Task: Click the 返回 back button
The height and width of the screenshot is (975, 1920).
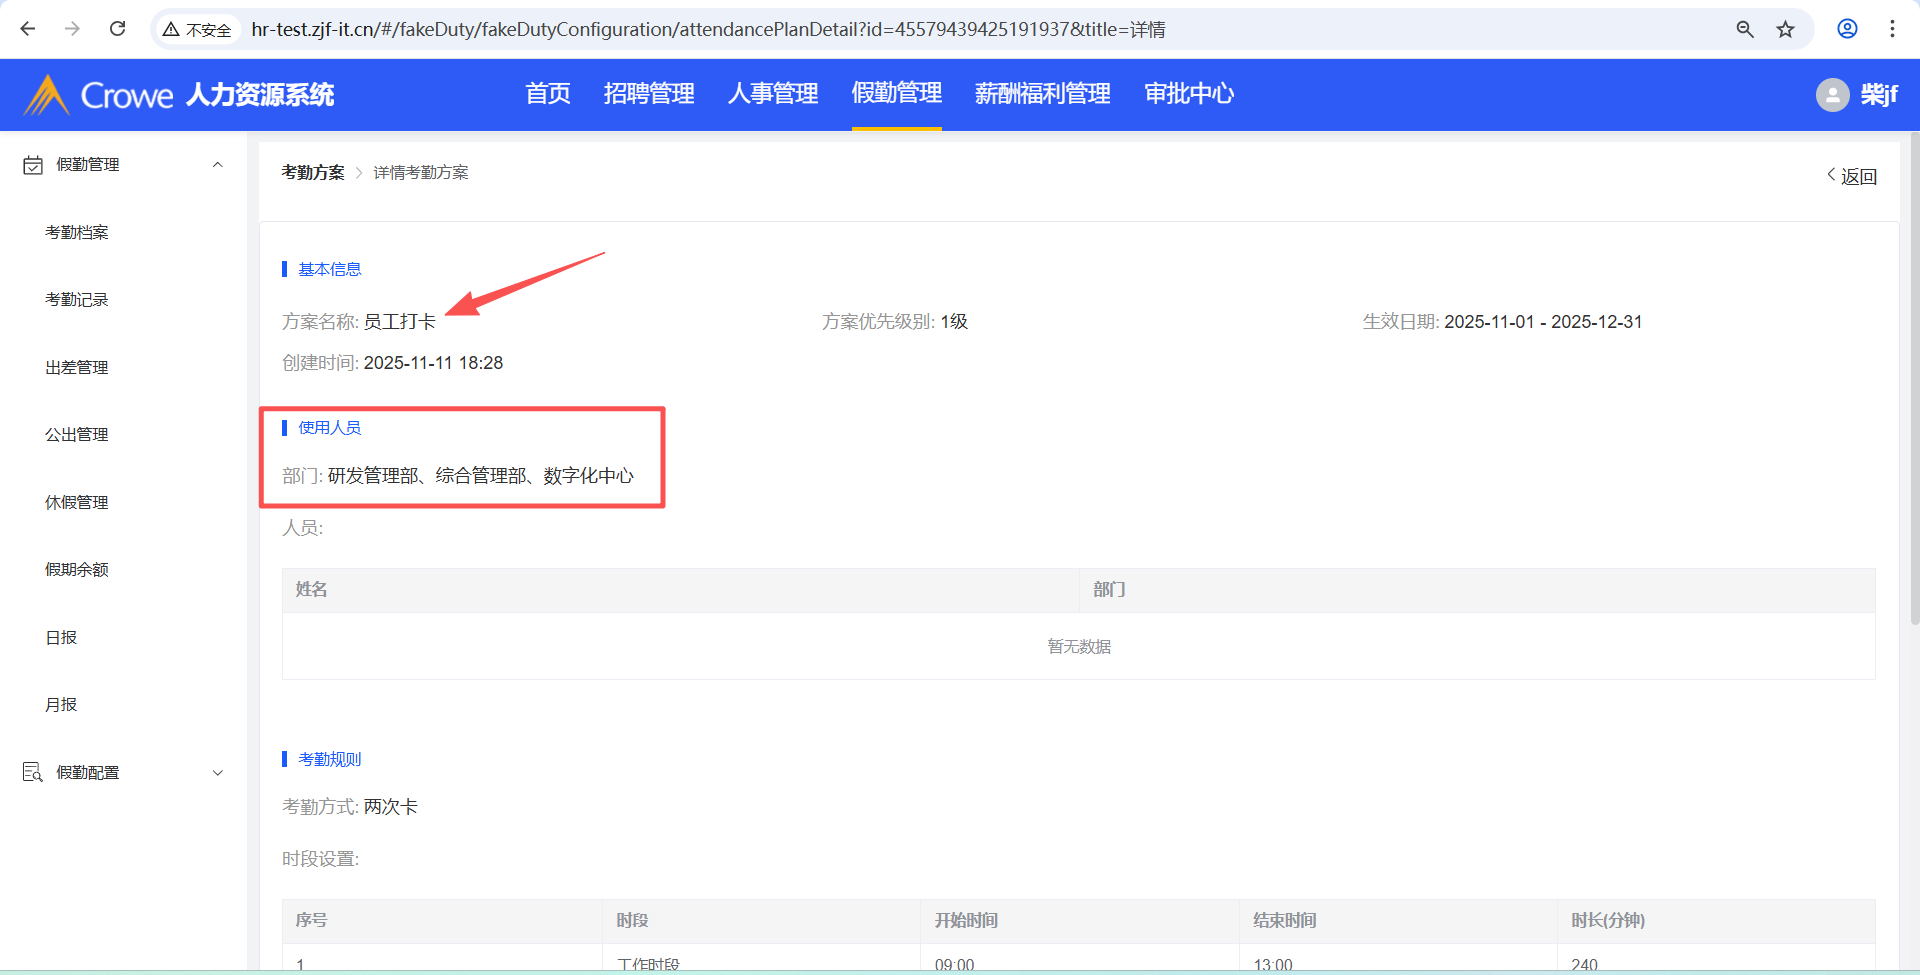Action: click(1852, 176)
